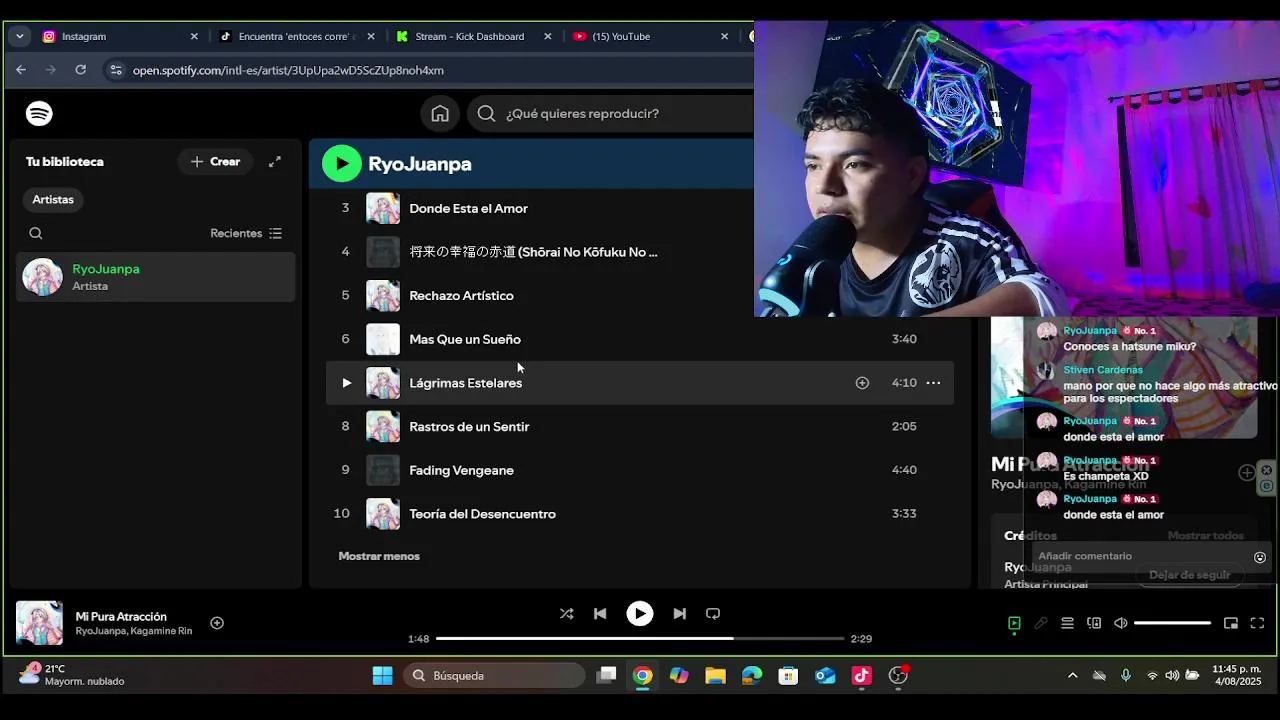This screenshot has width=1280, height=720.
Task: Enter fullscreen mode in the Spotify player
Action: (x=1257, y=623)
